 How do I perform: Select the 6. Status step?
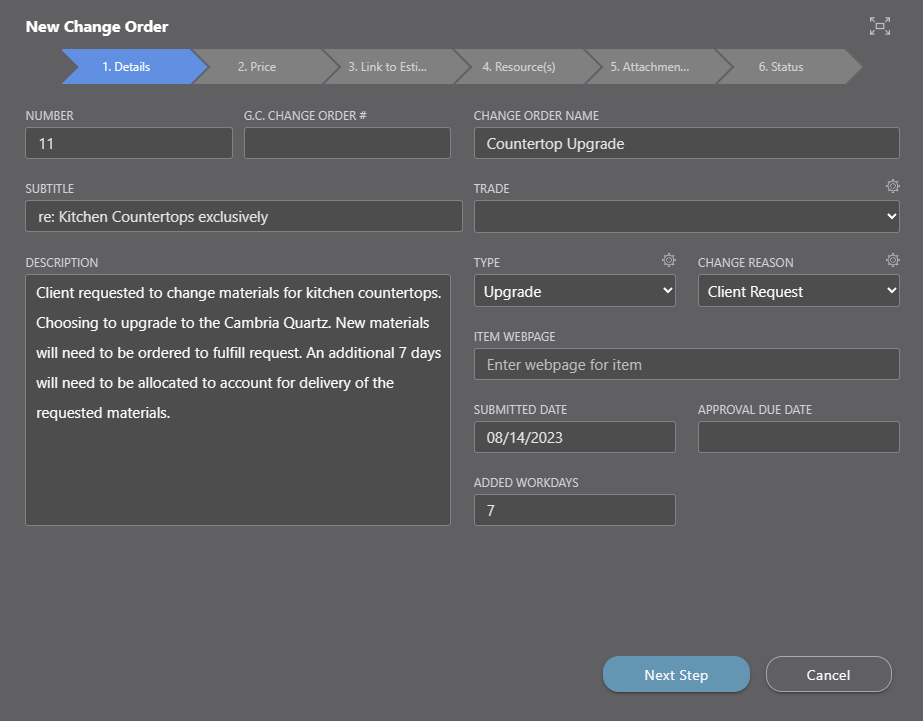tap(780, 67)
